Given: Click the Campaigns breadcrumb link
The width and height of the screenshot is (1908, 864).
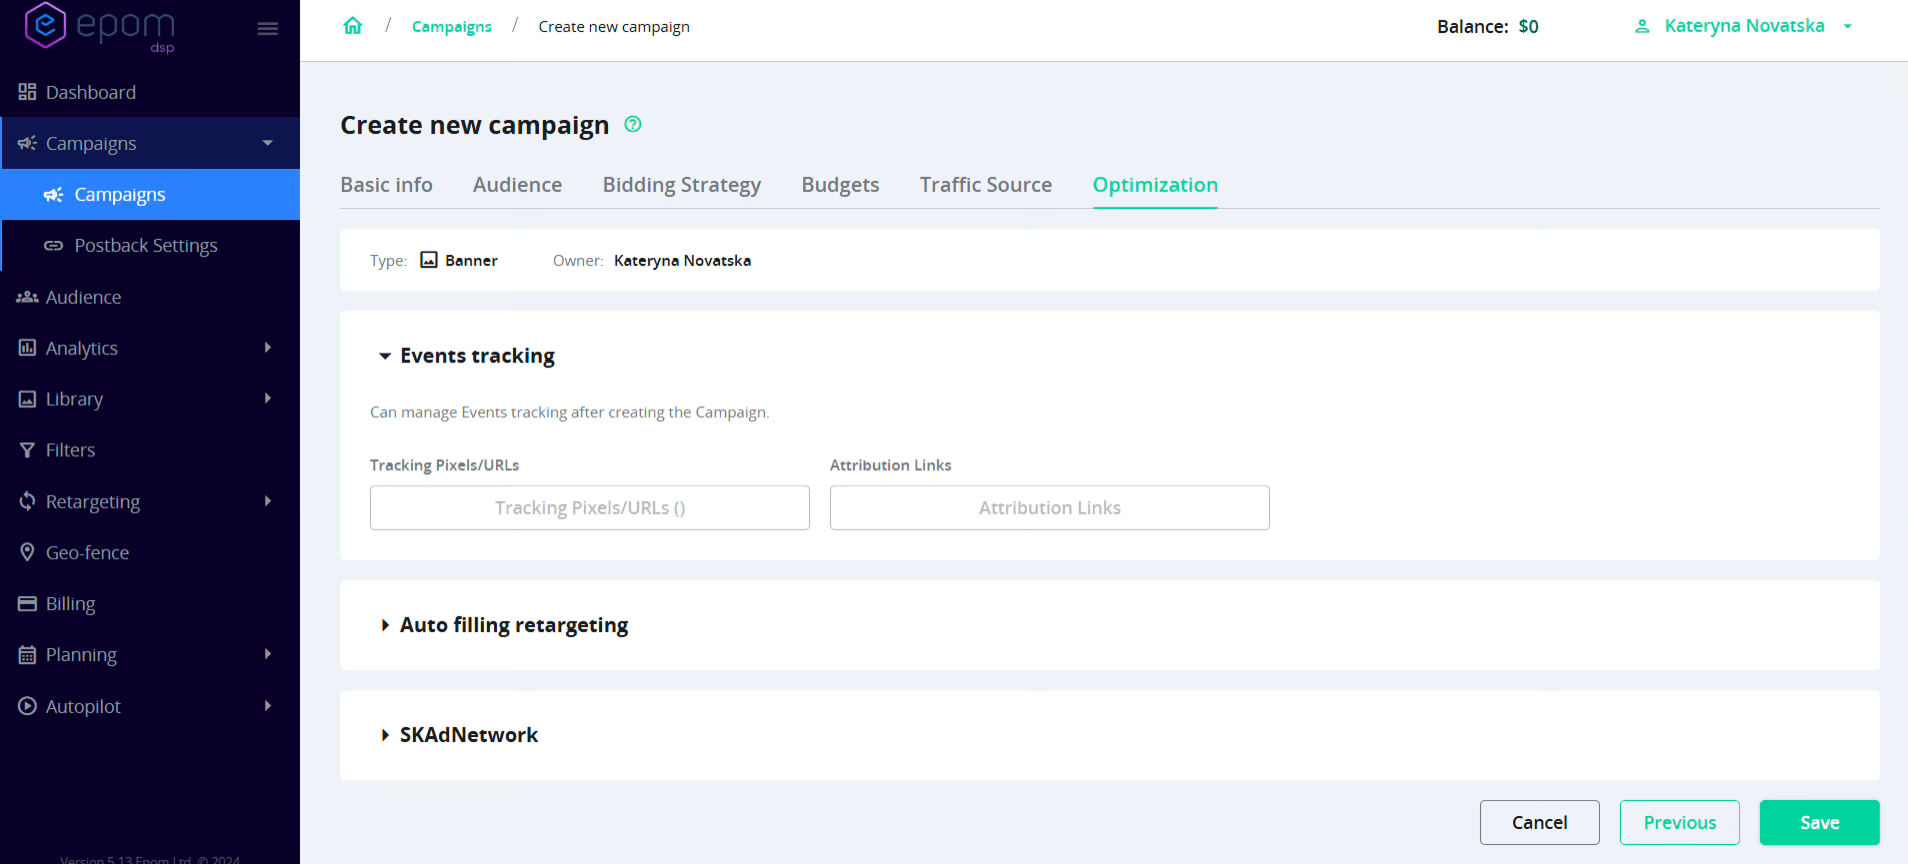Looking at the screenshot, I should coord(451,27).
